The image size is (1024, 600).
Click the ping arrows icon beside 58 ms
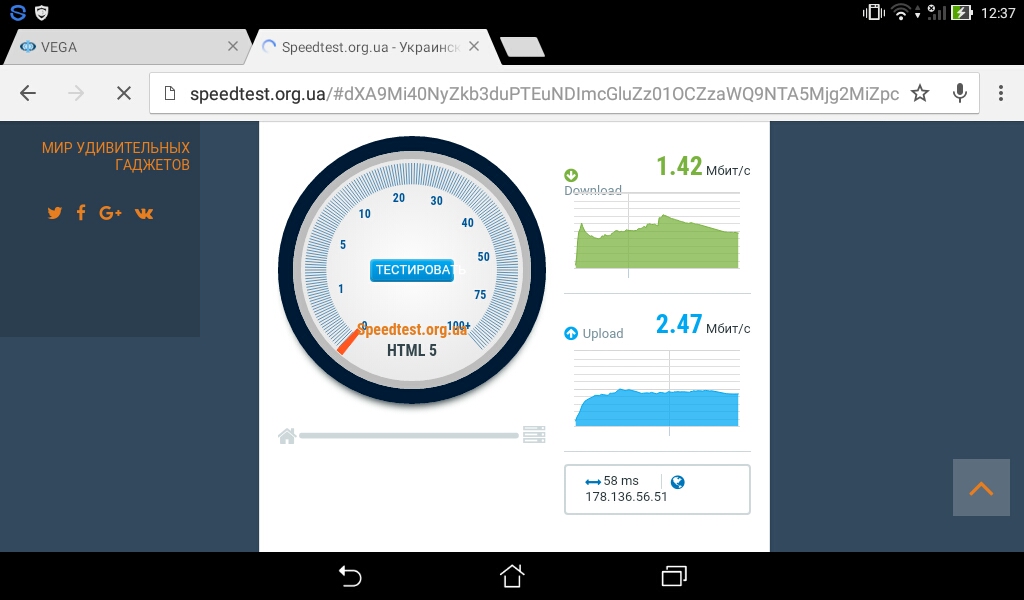593,482
